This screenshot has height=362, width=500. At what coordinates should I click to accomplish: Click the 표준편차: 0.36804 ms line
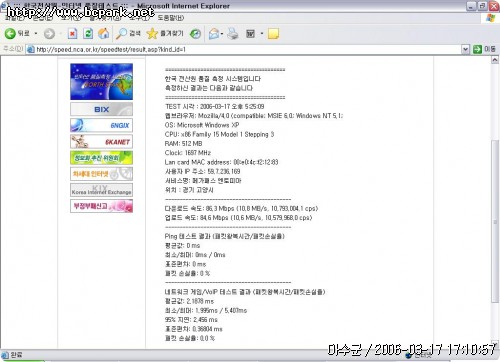pos(193,329)
